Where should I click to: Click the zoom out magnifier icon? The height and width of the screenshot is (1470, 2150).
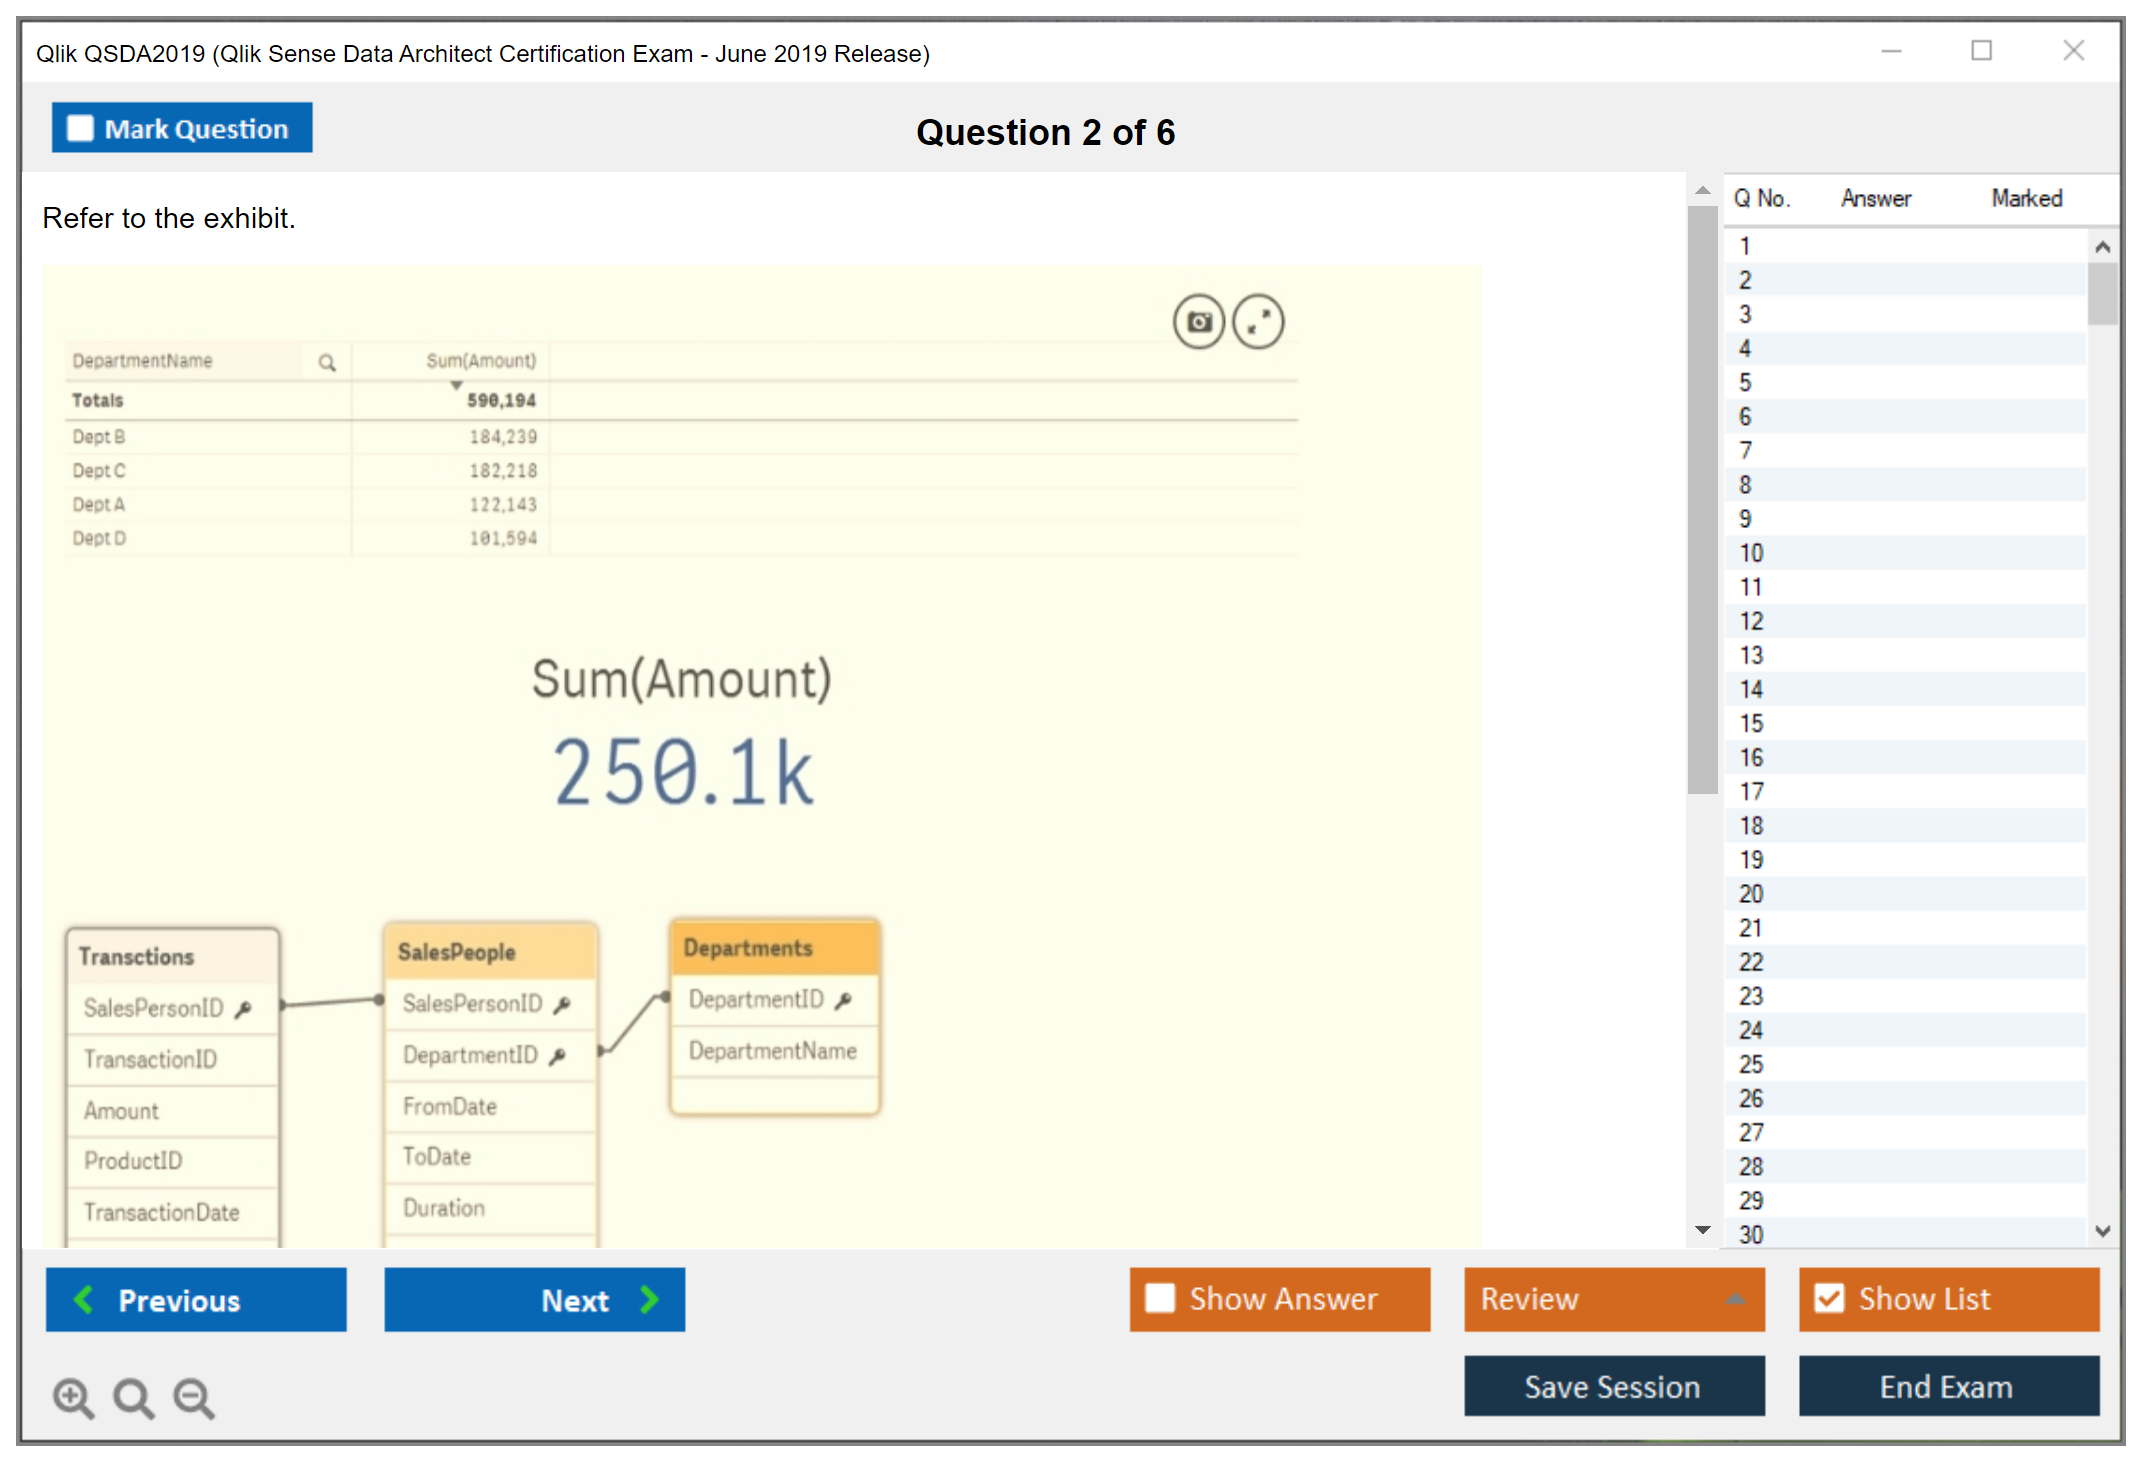[194, 1397]
